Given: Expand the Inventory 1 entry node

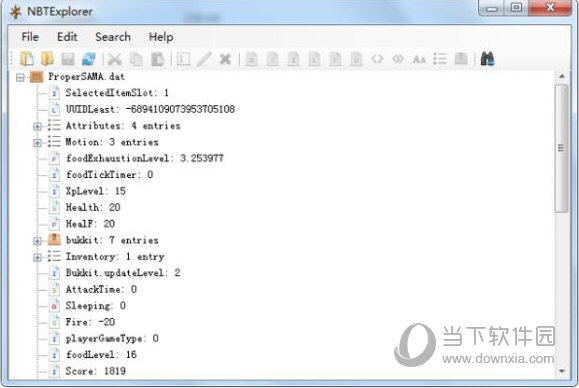Looking at the screenshot, I should (37, 257).
